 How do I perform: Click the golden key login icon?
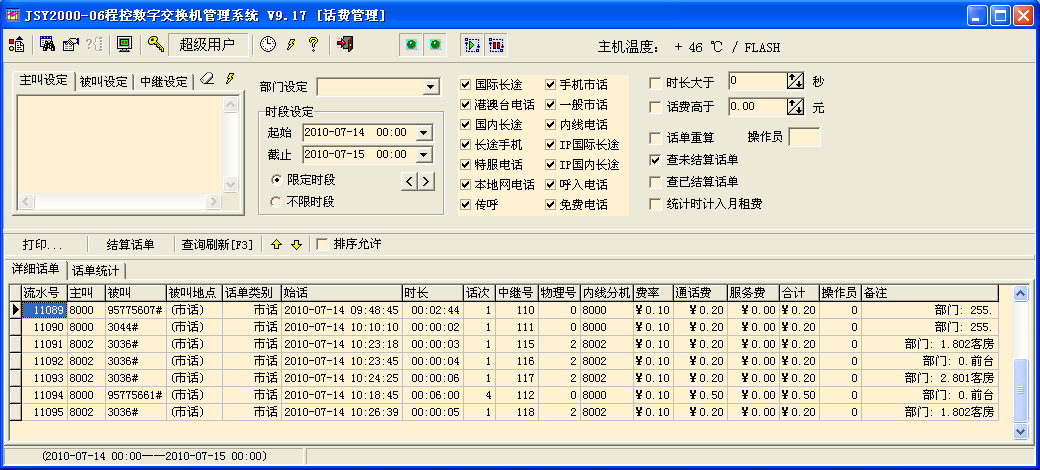pyautogui.click(x=155, y=44)
